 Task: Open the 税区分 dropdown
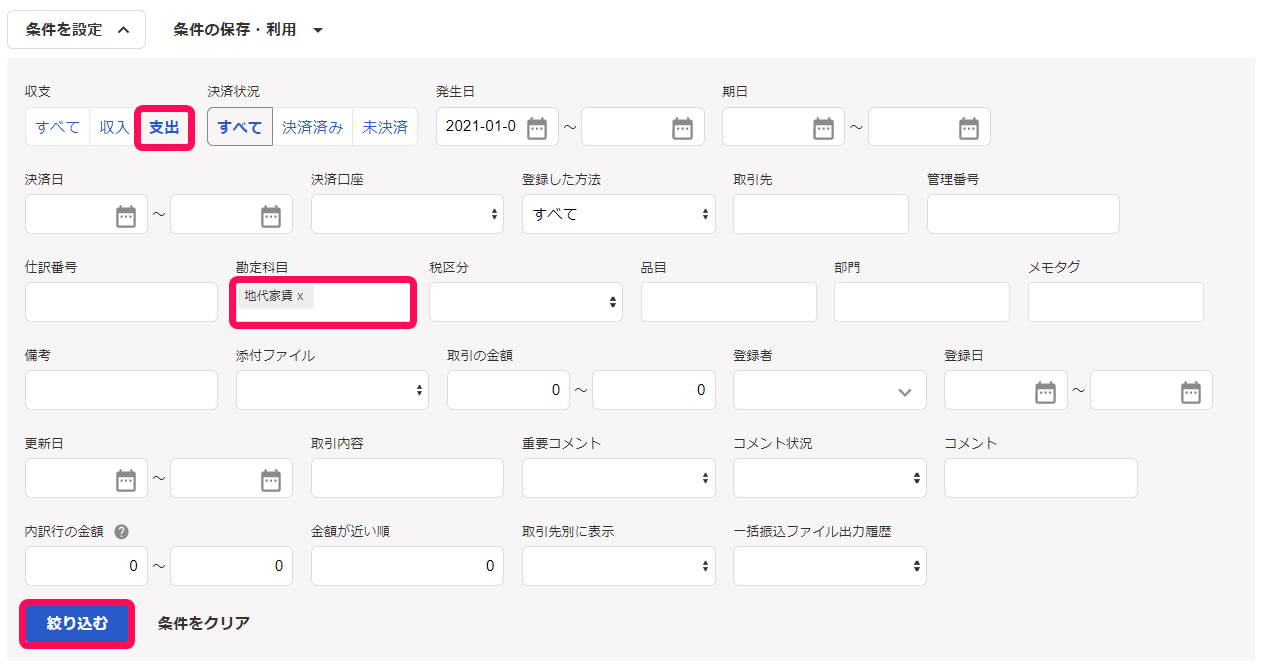point(526,302)
